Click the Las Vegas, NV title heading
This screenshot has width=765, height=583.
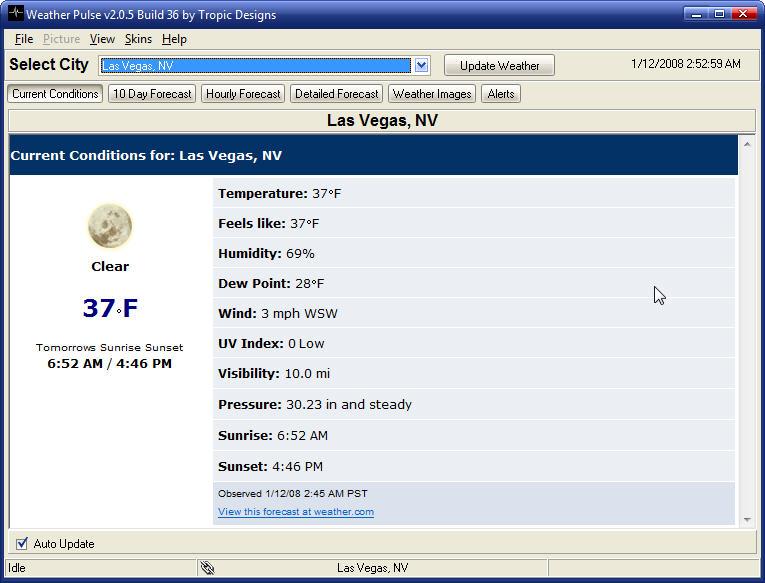click(382, 121)
